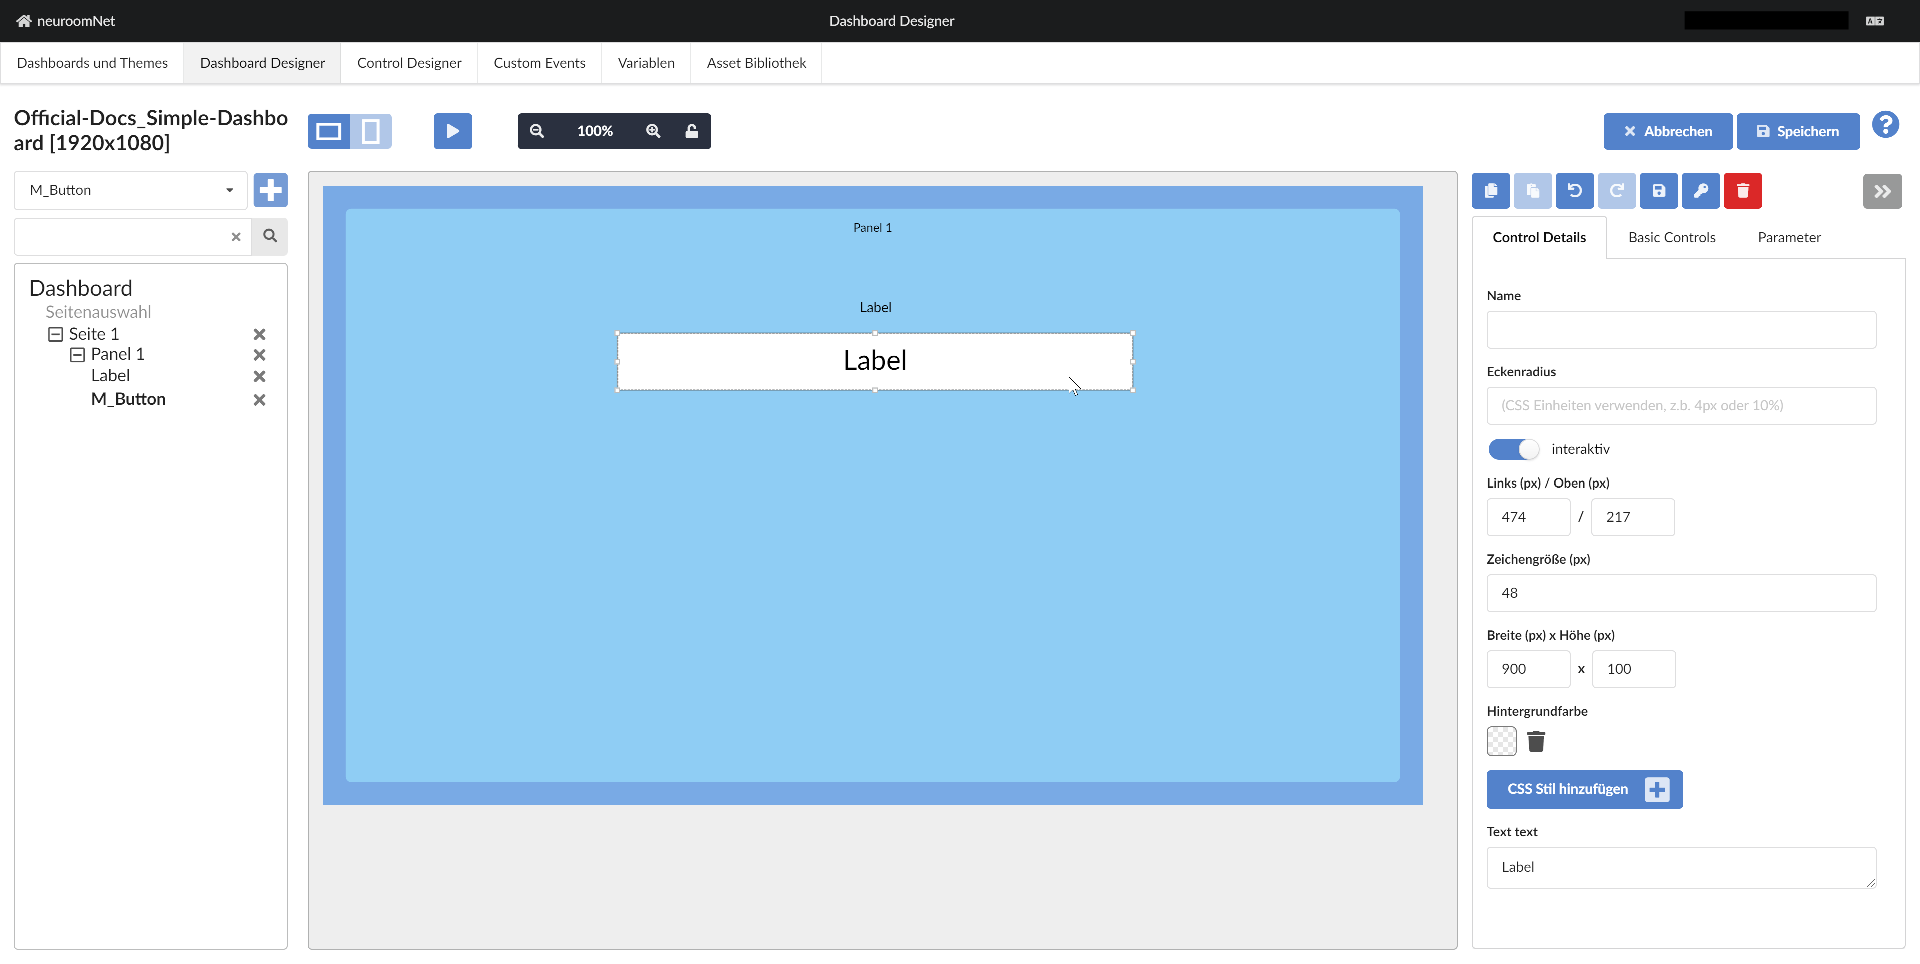Viewport: 1920px width, 964px height.
Task: Delete the selected control via red trash icon
Action: pyautogui.click(x=1743, y=191)
